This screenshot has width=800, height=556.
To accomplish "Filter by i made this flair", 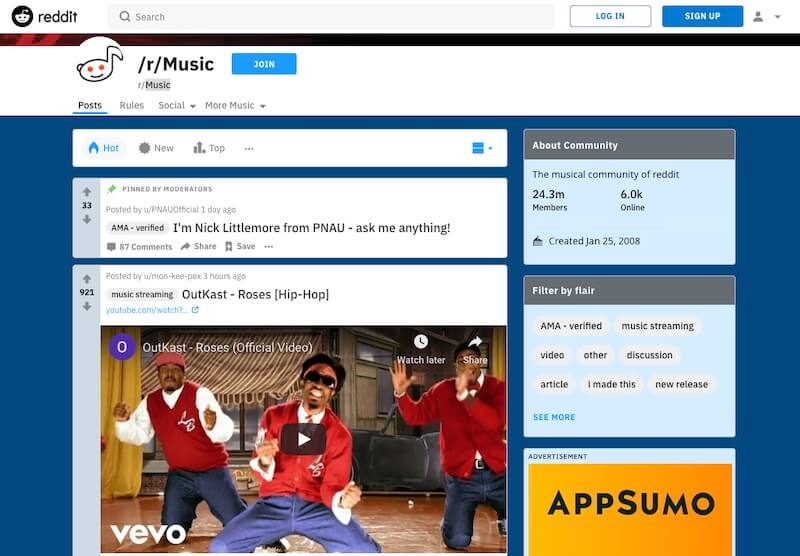I will (x=612, y=384).
